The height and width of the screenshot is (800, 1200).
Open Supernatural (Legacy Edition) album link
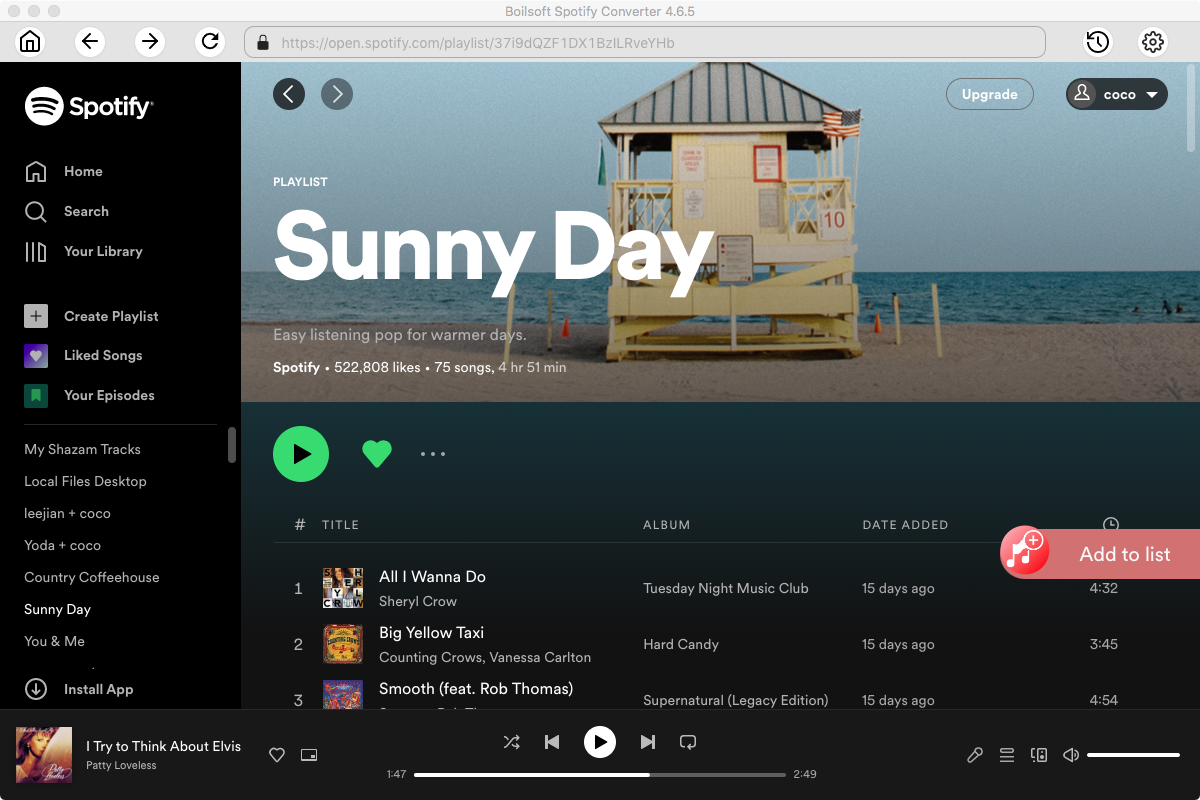pyautogui.click(x=736, y=700)
